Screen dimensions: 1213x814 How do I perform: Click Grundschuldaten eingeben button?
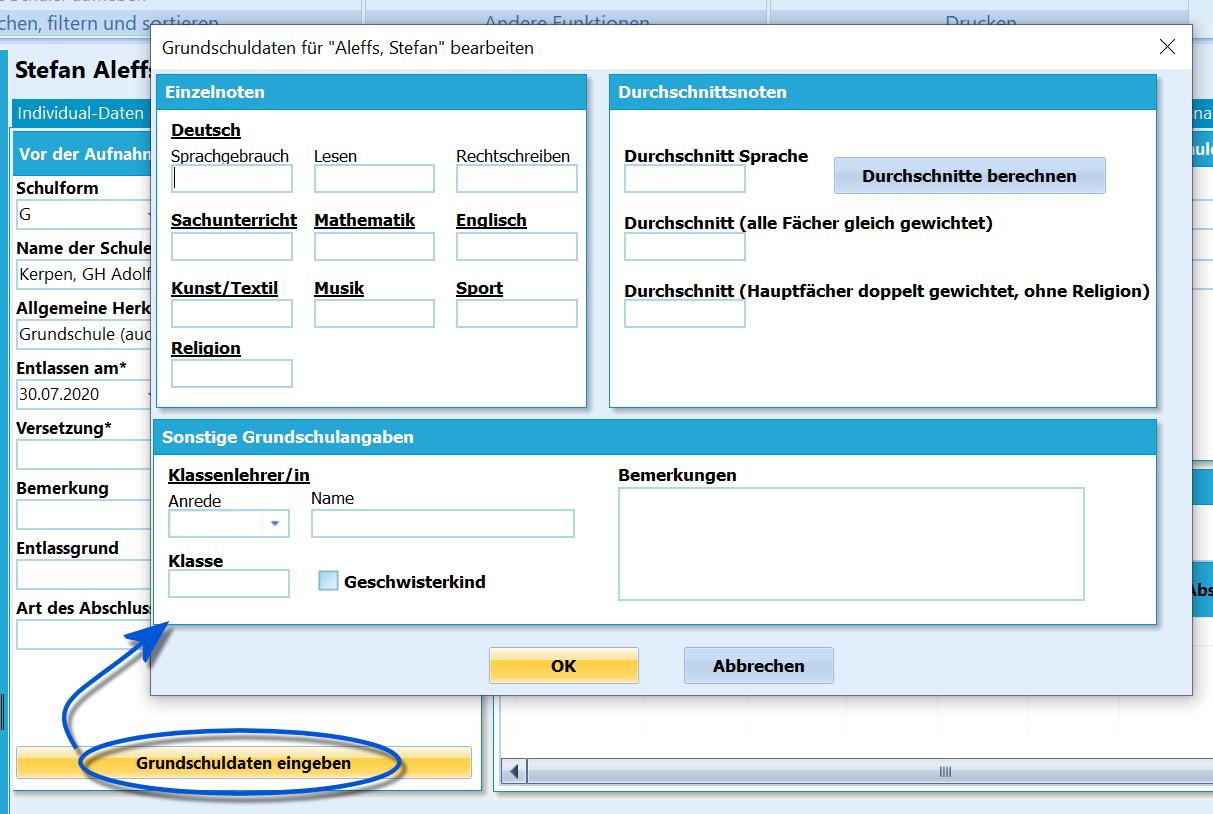[244, 763]
